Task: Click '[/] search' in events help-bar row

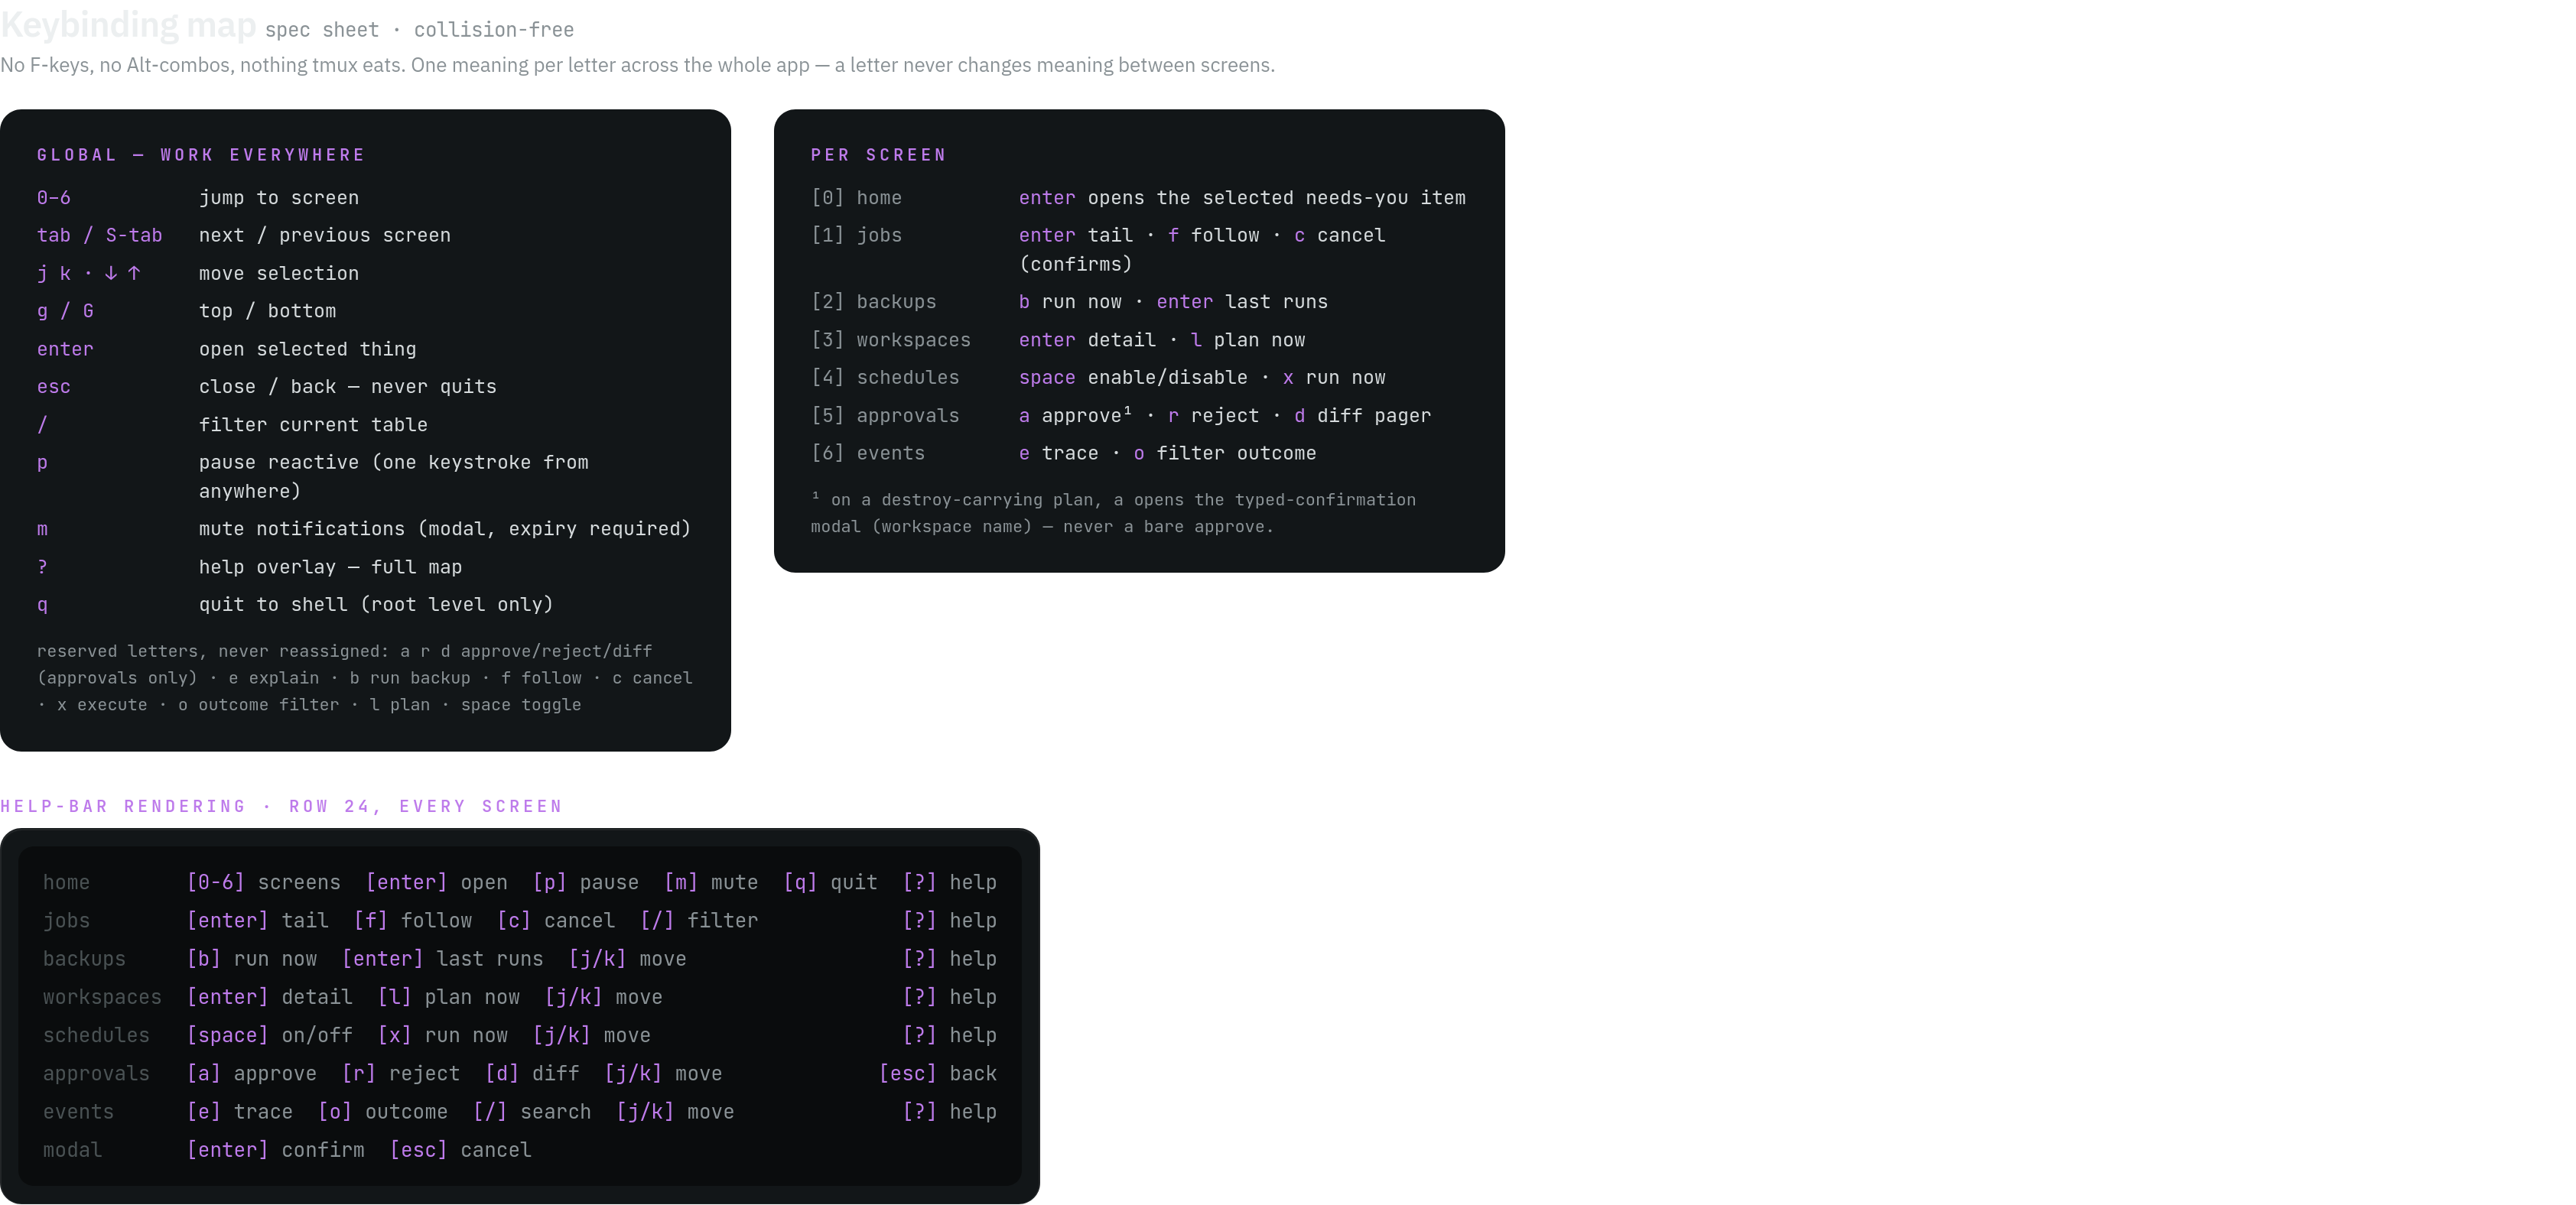Action: click(532, 1111)
